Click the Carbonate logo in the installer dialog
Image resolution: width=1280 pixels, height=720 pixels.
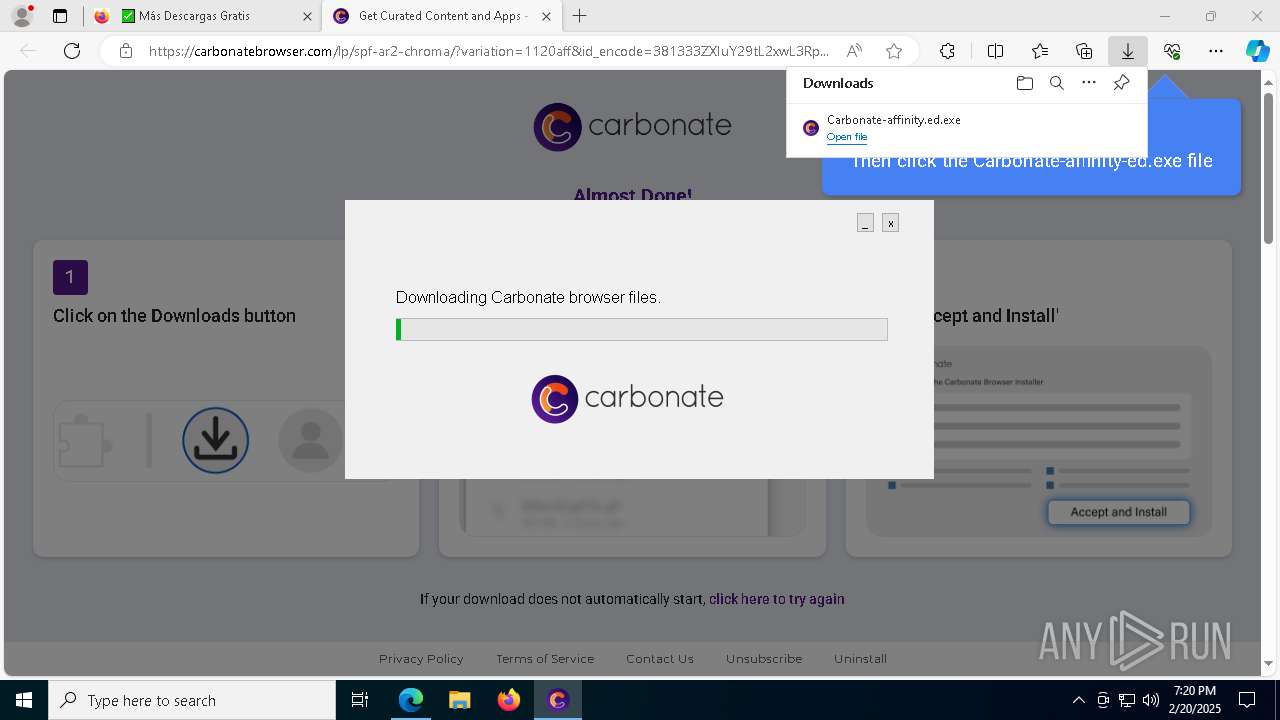(x=627, y=398)
